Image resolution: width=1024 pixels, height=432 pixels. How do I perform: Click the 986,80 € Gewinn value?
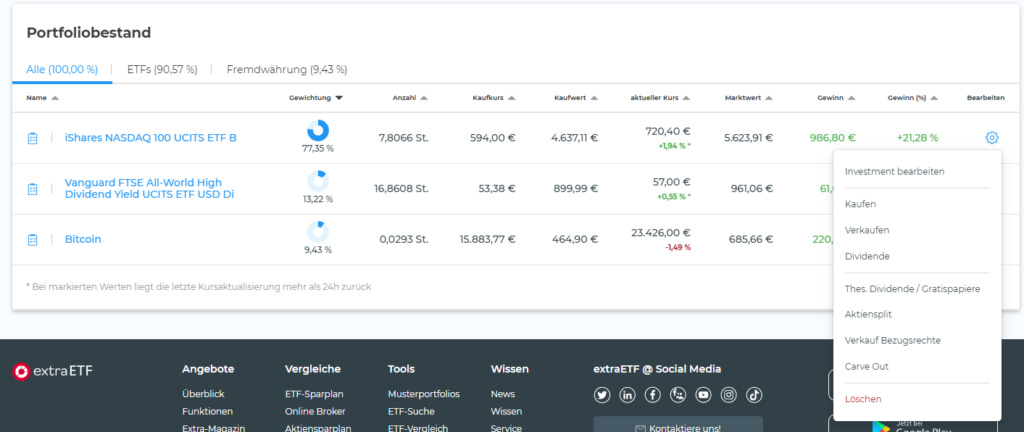833,138
